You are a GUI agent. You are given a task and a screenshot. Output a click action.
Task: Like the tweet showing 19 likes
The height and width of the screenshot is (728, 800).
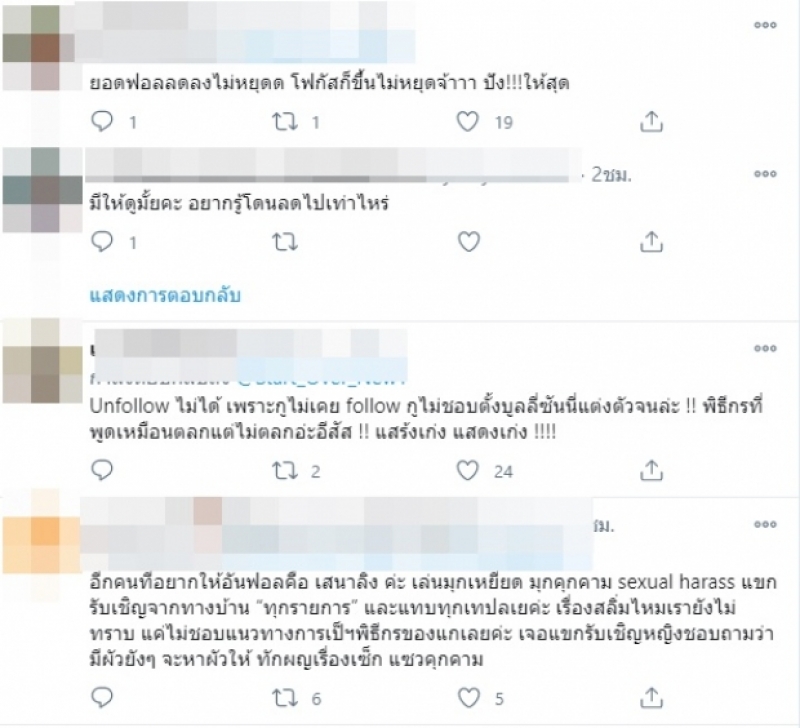pyautogui.click(x=467, y=122)
